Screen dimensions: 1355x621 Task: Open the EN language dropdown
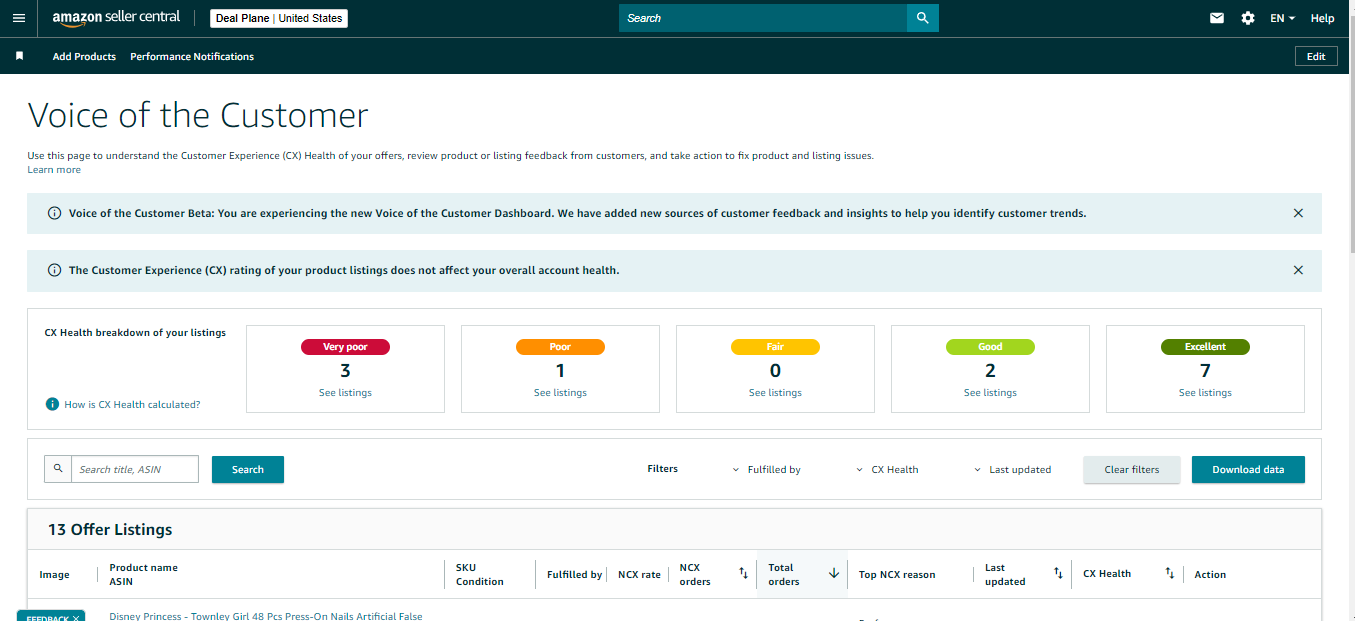pyautogui.click(x=1282, y=18)
